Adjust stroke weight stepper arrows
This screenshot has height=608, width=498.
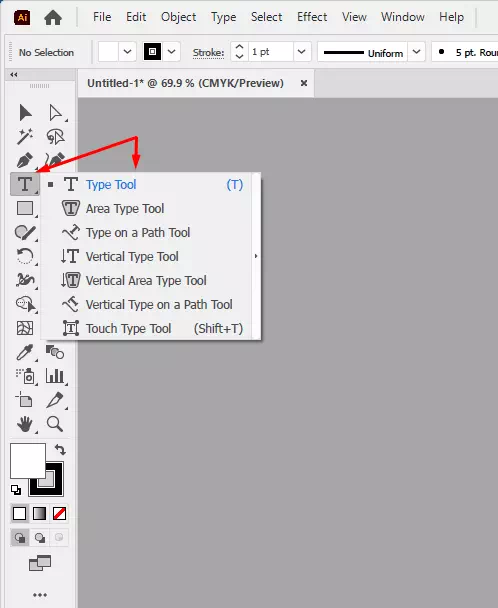[x=239, y=52]
